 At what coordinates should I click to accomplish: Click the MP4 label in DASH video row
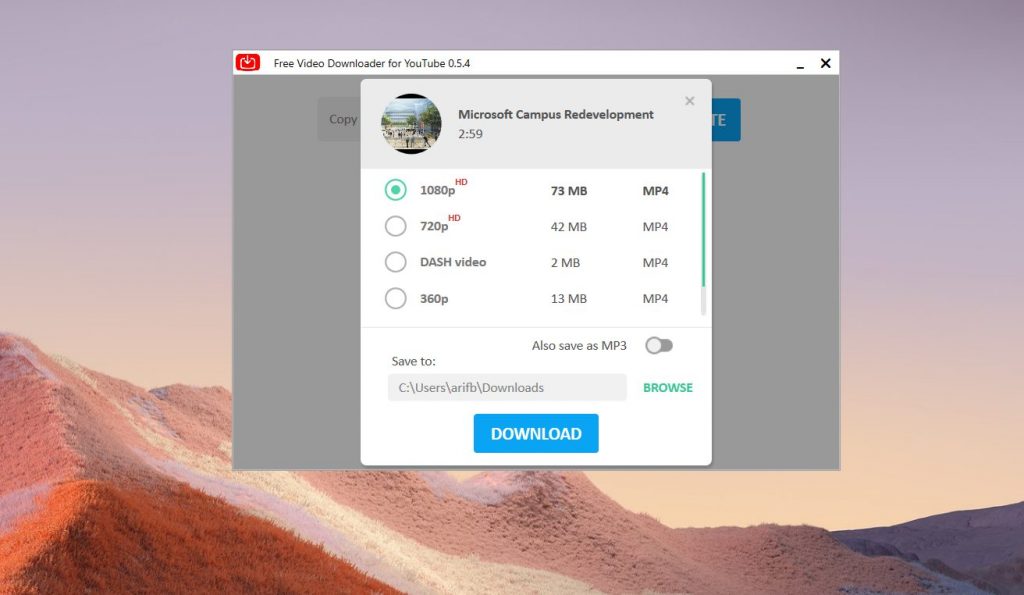pos(655,263)
